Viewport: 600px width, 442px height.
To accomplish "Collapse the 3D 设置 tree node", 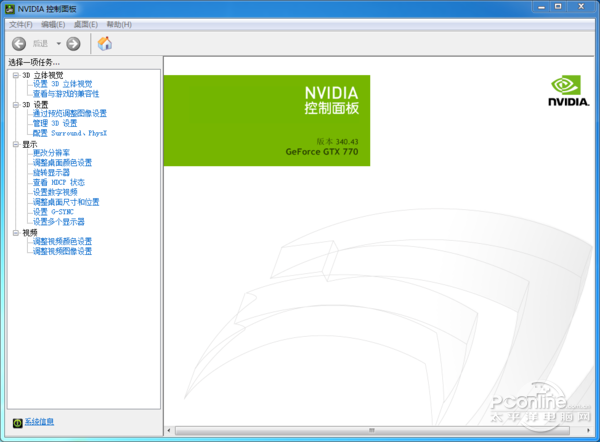I will tap(16, 105).
